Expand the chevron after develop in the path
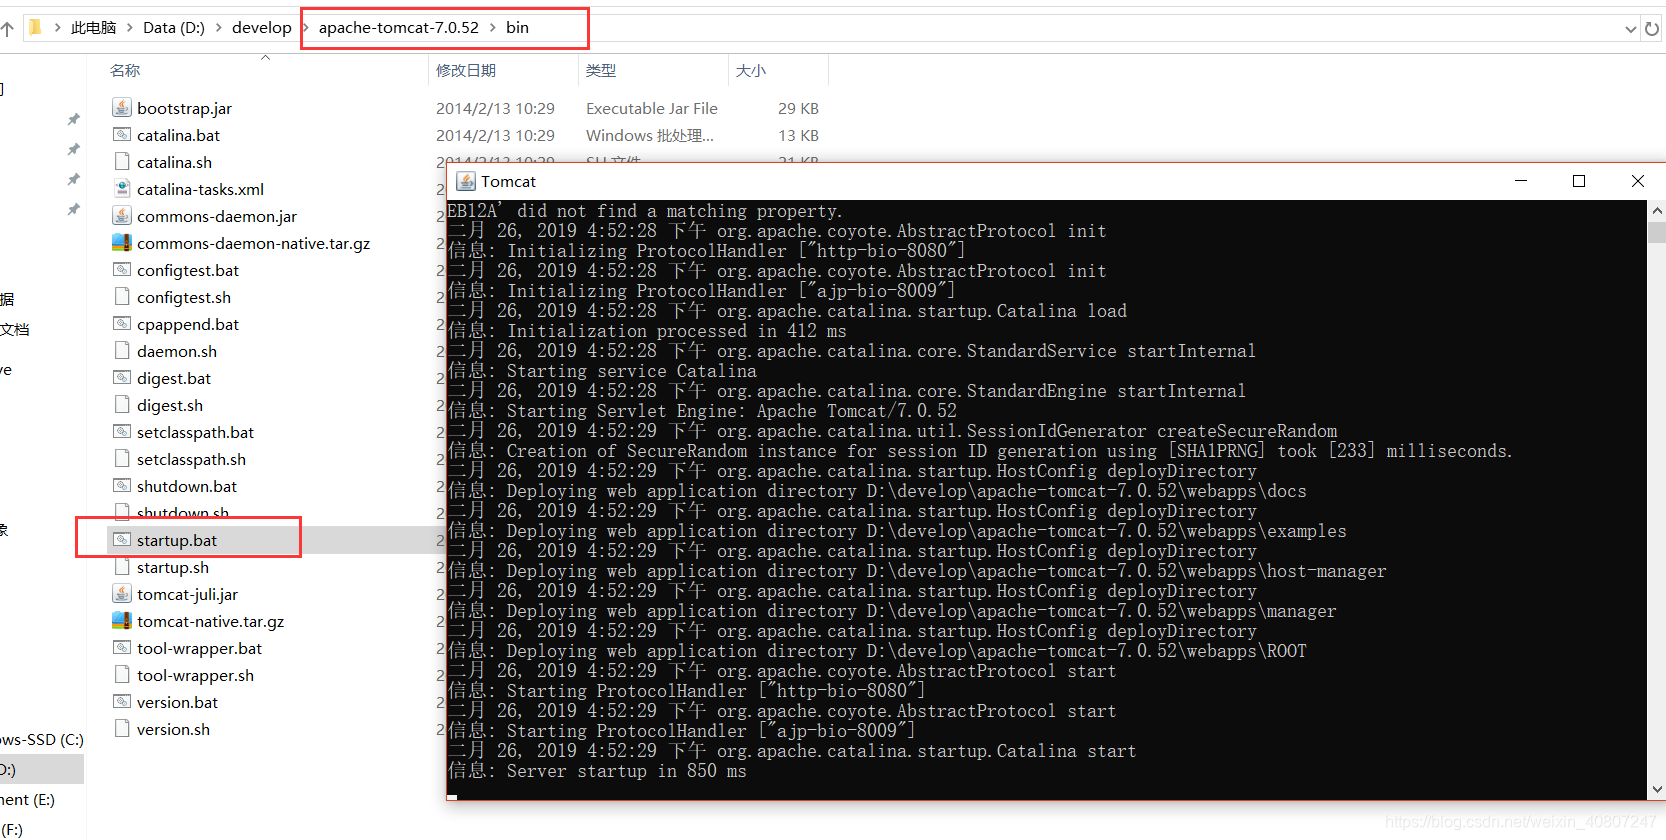Image resolution: width=1666 pixels, height=840 pixels. click(x=306, y=28)
